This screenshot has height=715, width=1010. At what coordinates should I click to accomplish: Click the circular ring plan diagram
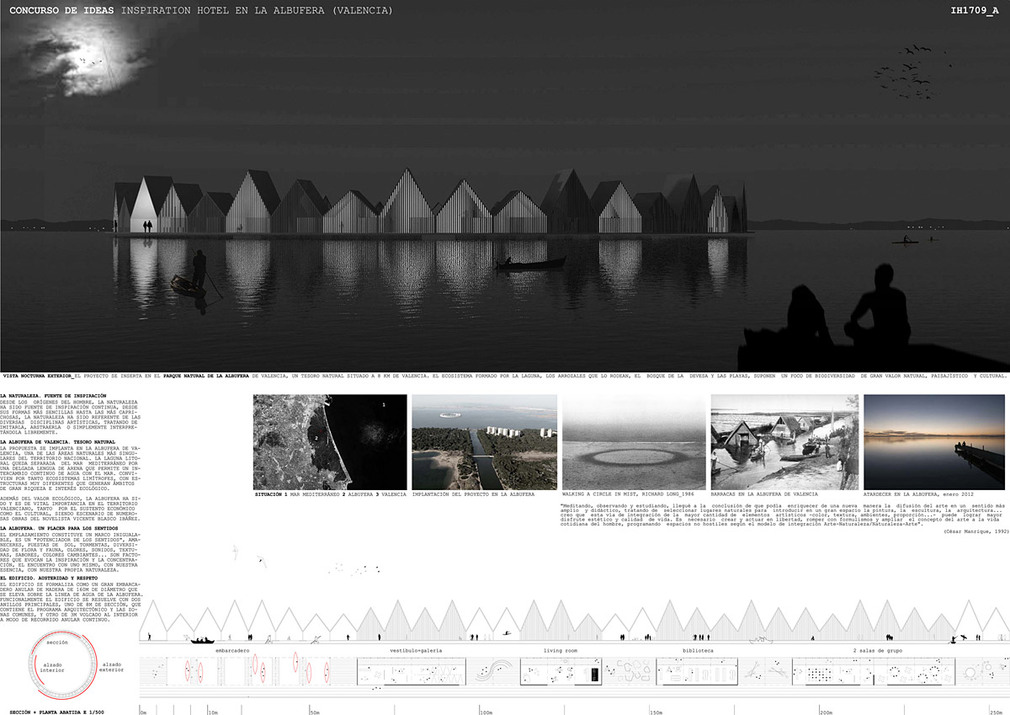point(62,666)
